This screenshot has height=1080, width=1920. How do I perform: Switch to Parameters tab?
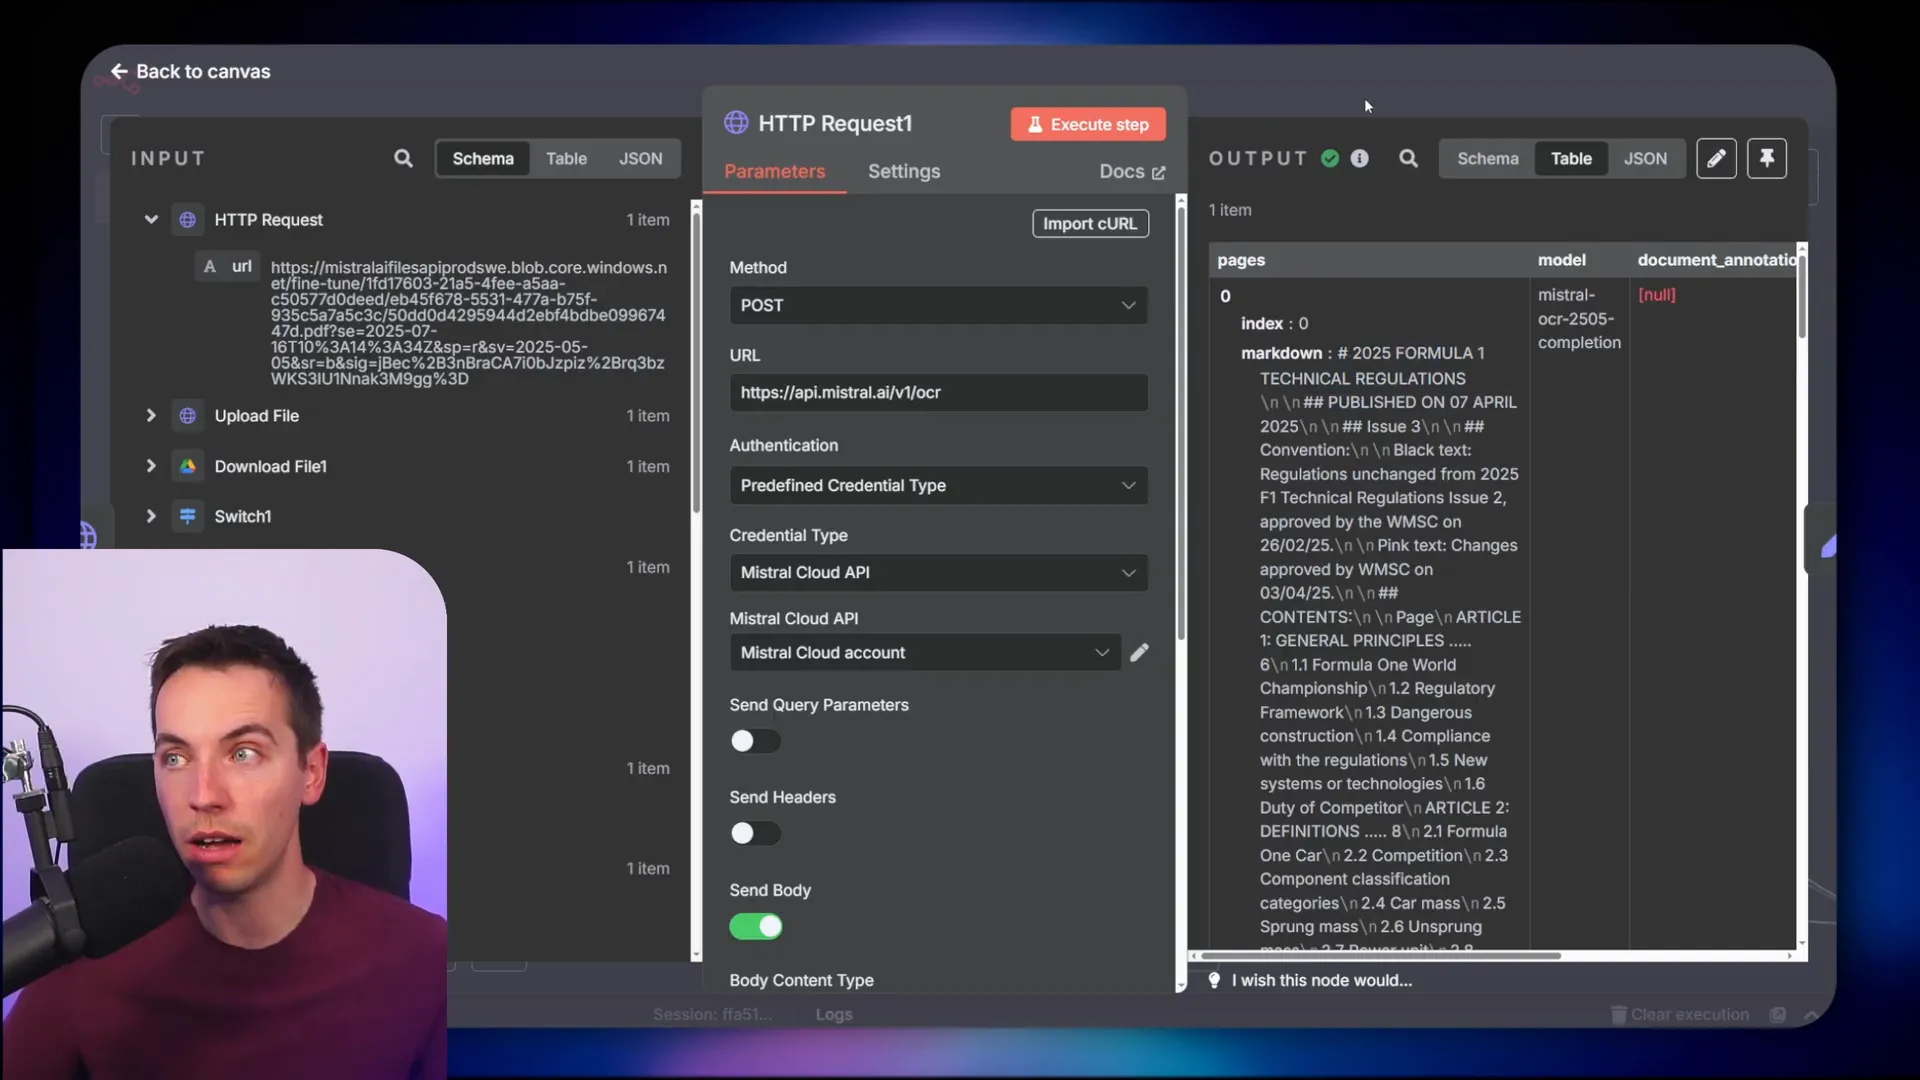(x=774, y=172)
